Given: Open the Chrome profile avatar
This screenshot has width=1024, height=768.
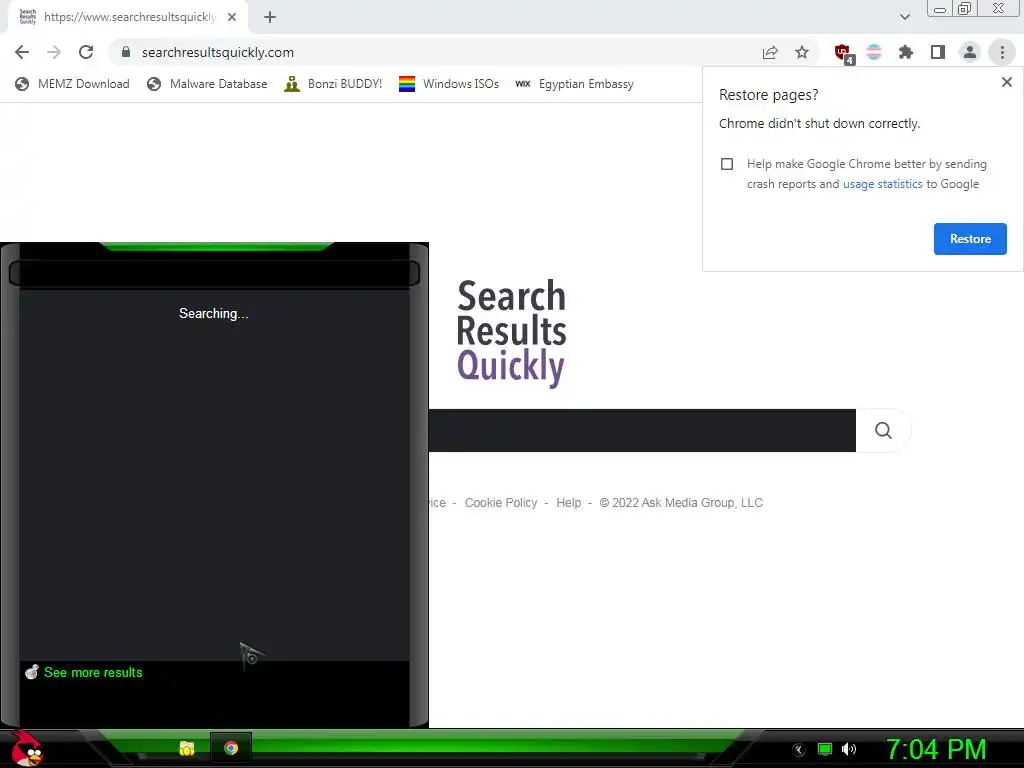Looking at the screenshot, I should [970, 52].
